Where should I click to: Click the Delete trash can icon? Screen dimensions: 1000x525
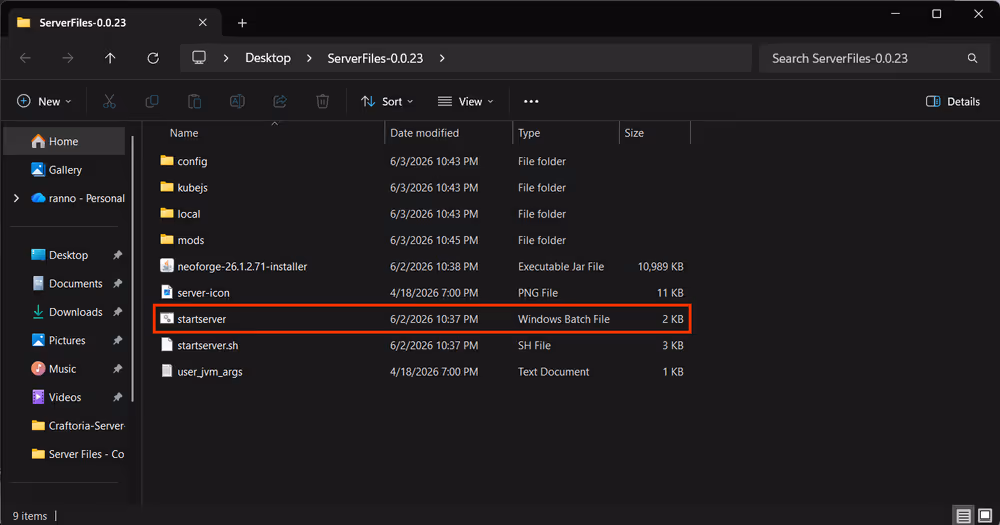323,101
